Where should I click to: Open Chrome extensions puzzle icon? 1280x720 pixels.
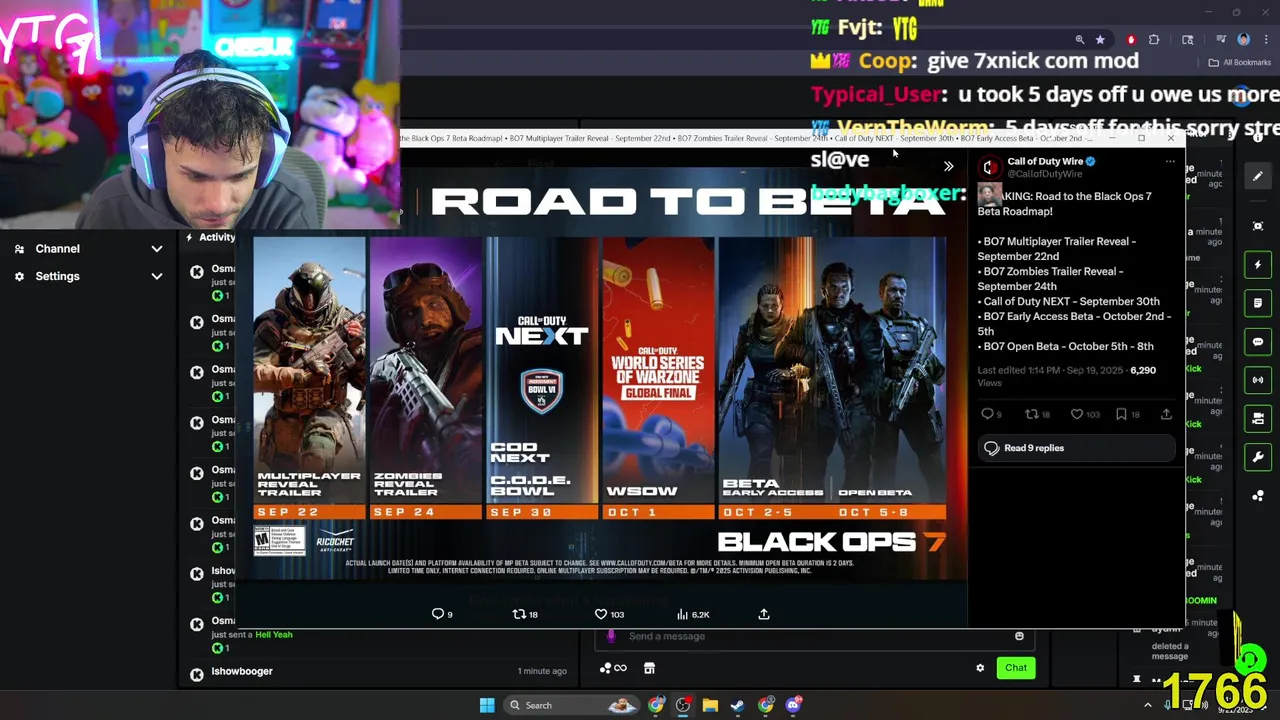[x=1154, y=40]
